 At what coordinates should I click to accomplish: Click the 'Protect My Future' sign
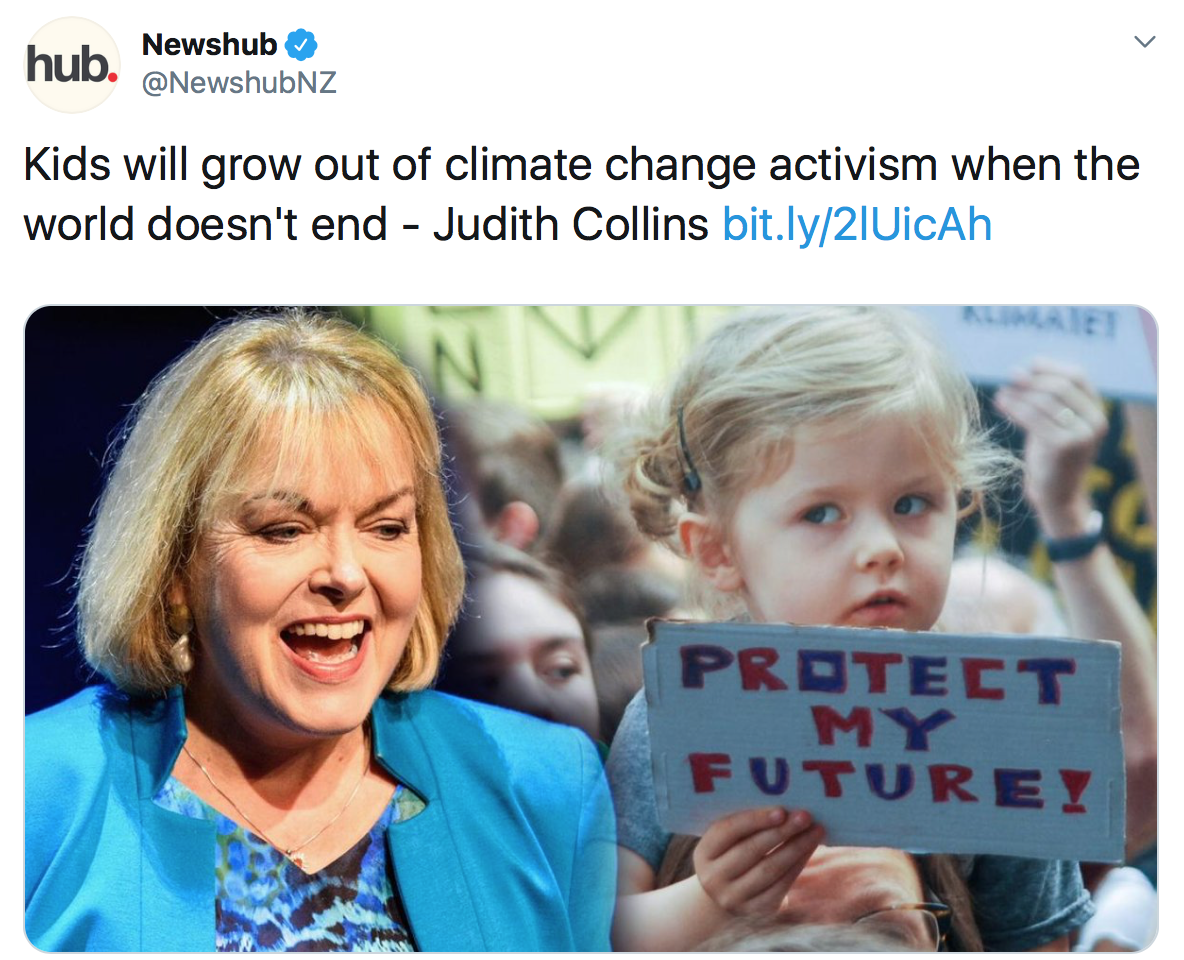(x=883, y=739)
